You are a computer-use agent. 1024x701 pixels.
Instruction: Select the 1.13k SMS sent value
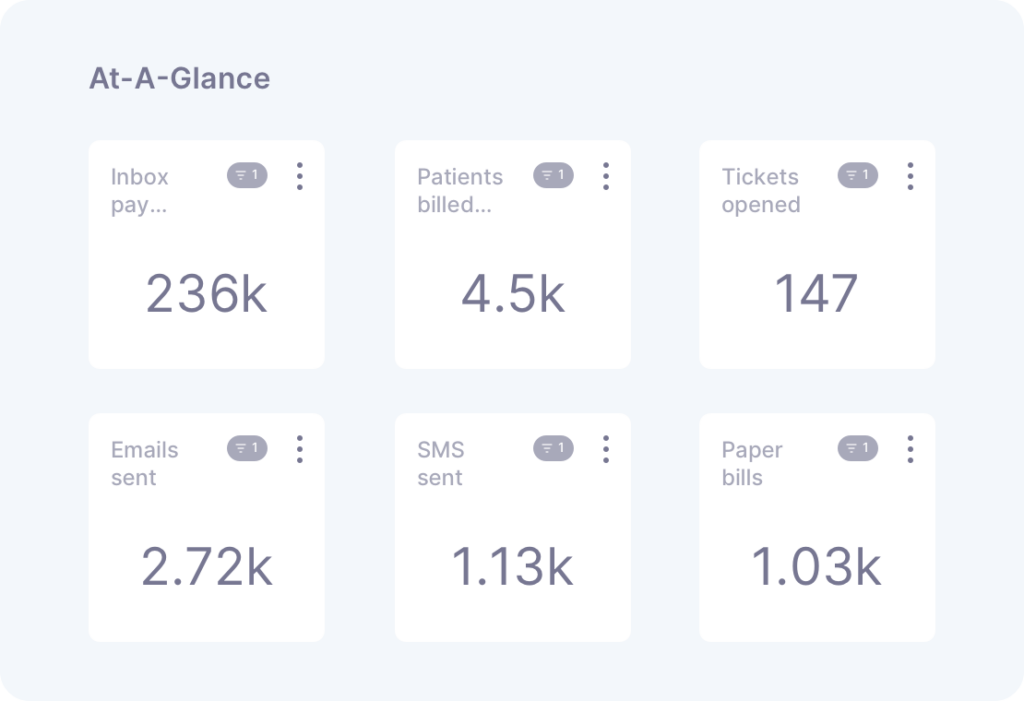click(513, 567)
